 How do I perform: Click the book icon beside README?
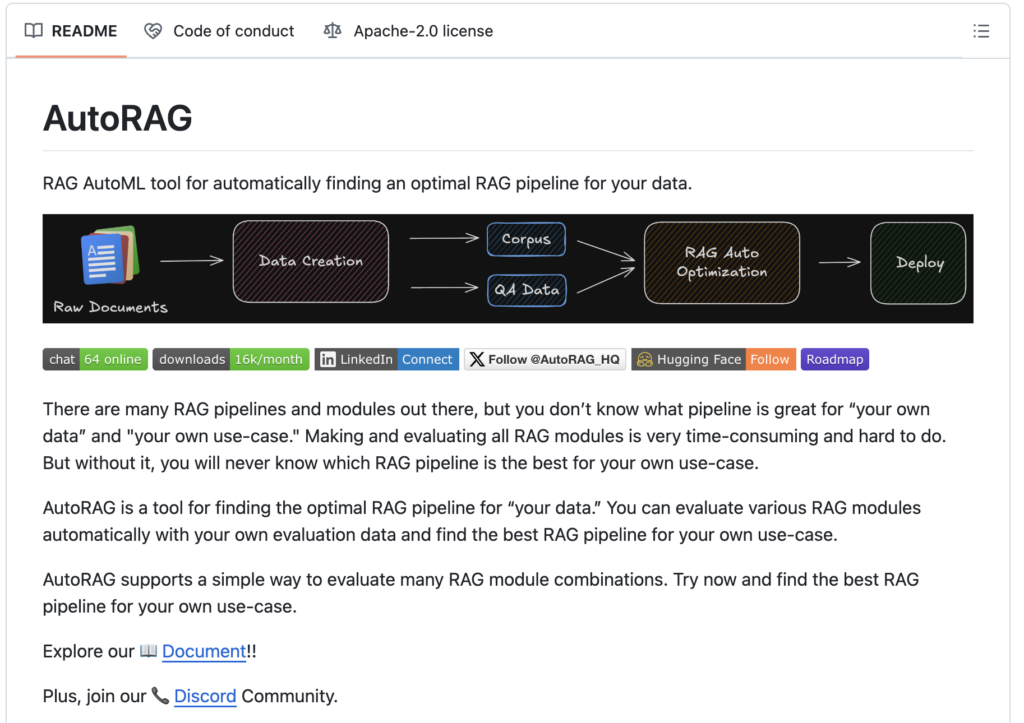(x=34, y=31)
